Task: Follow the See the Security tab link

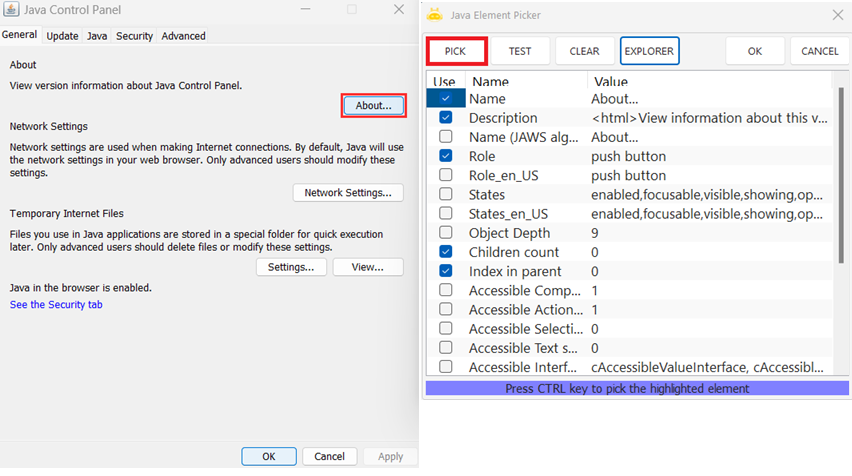Action: tap(56, 305)
